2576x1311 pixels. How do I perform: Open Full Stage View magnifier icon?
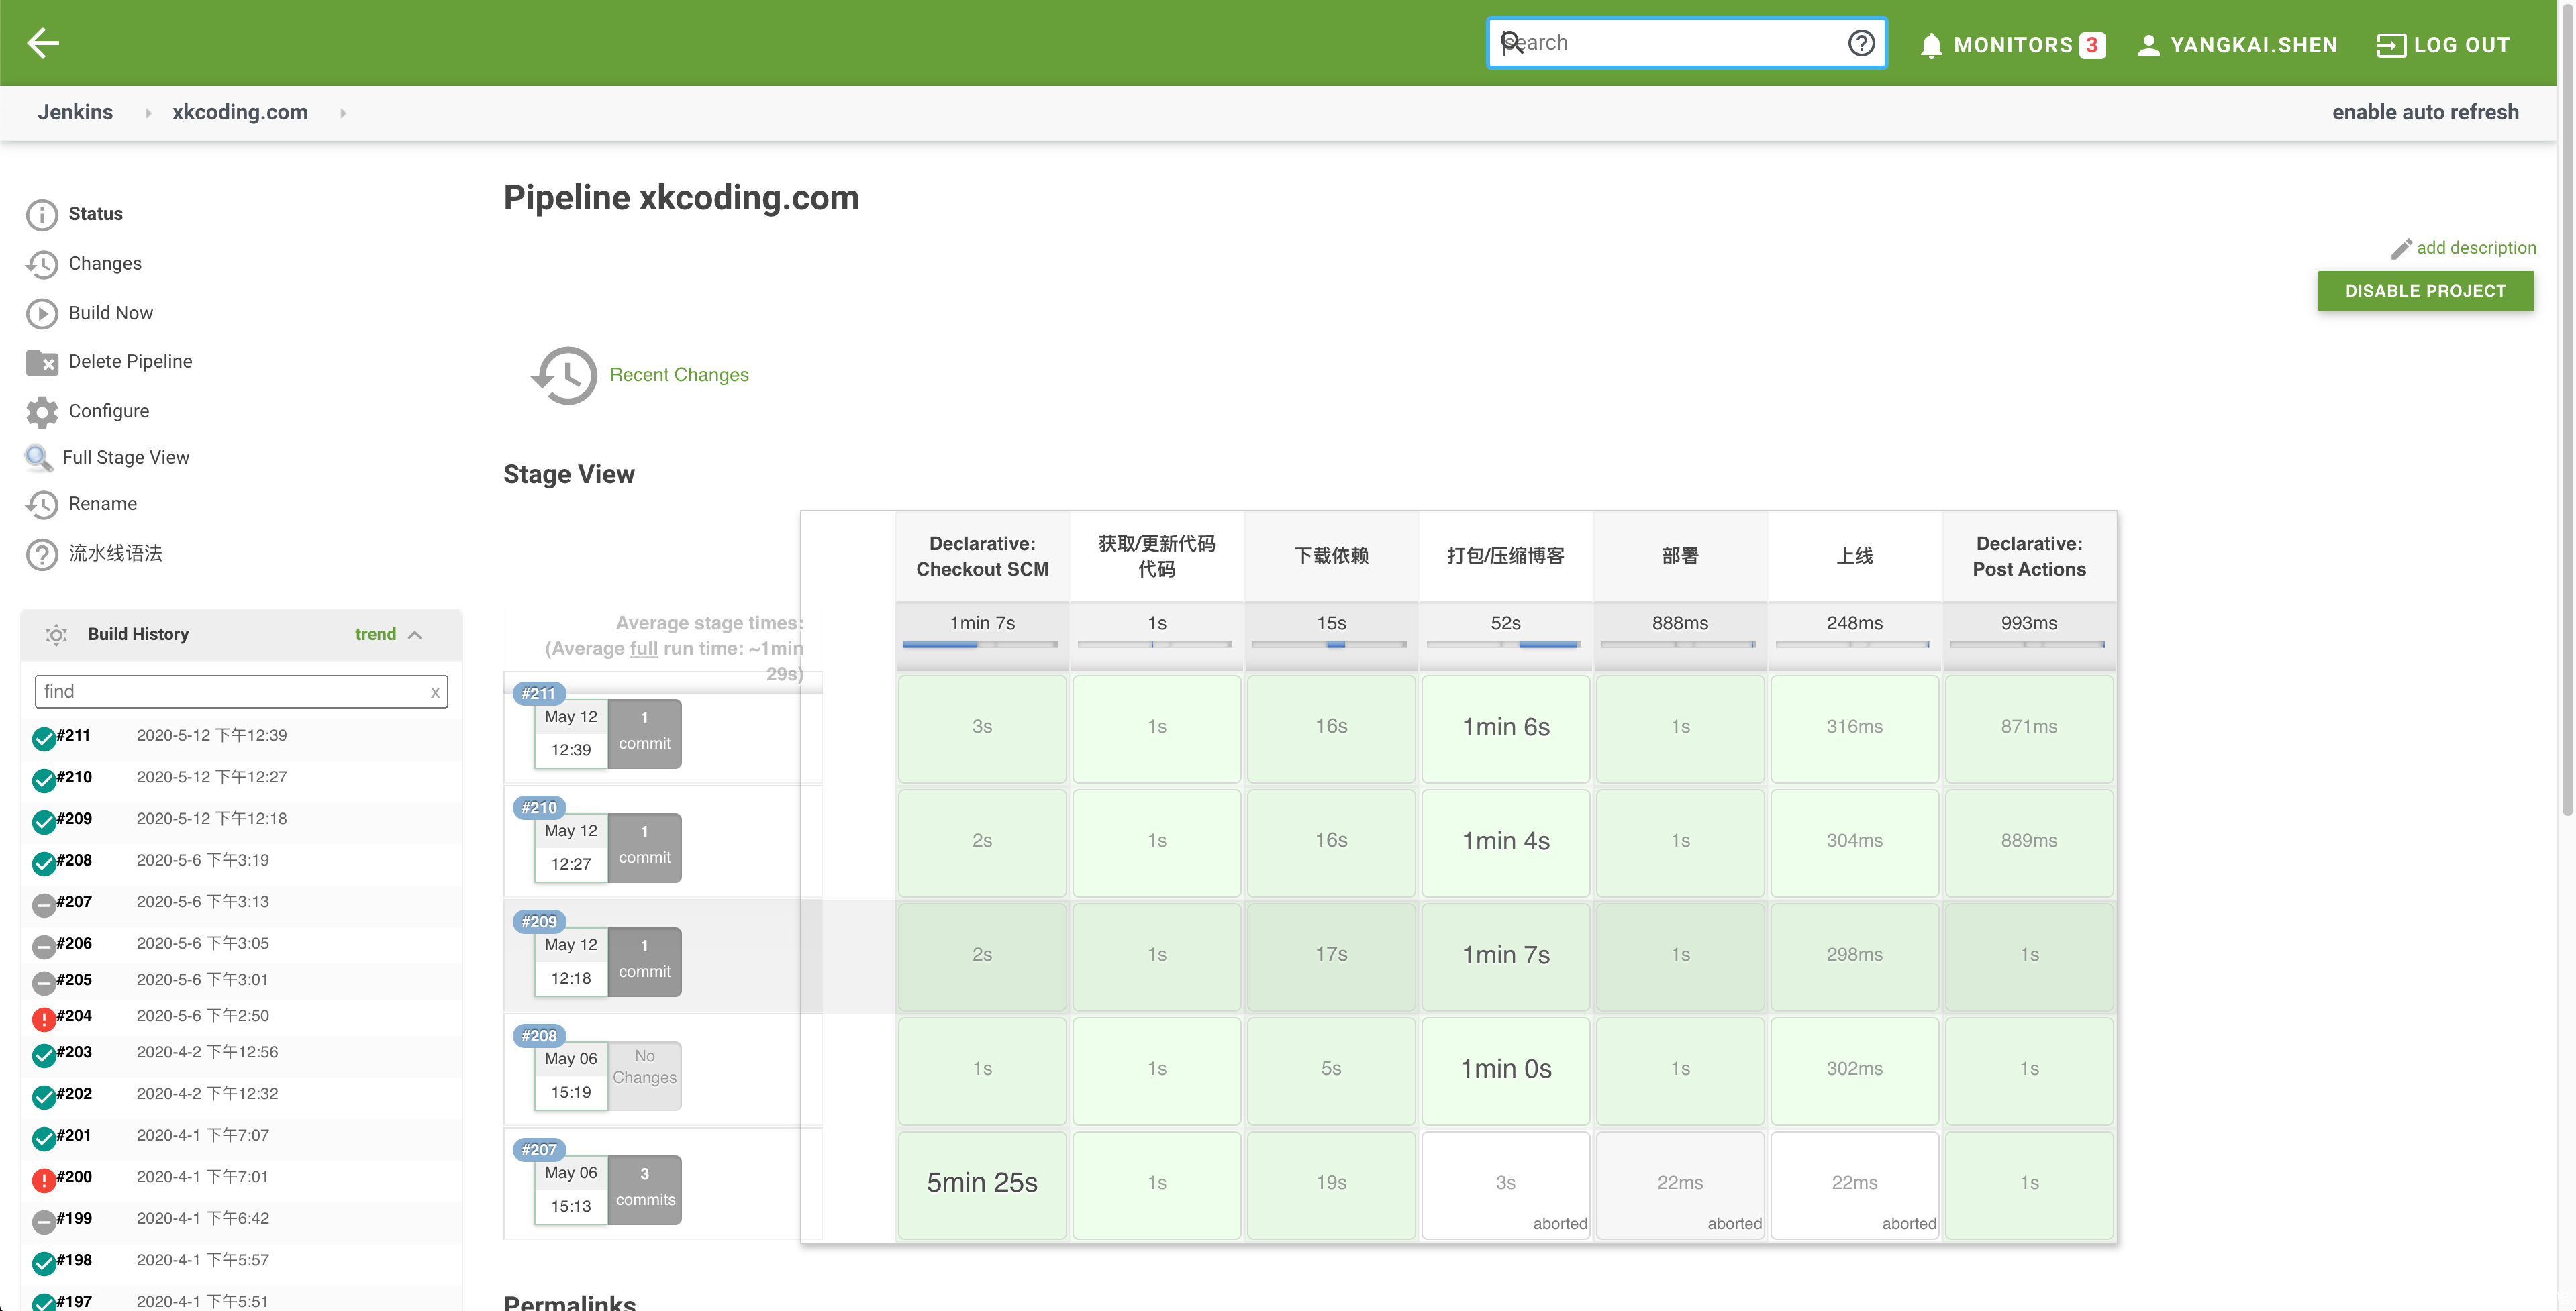(x=38, y=458)
